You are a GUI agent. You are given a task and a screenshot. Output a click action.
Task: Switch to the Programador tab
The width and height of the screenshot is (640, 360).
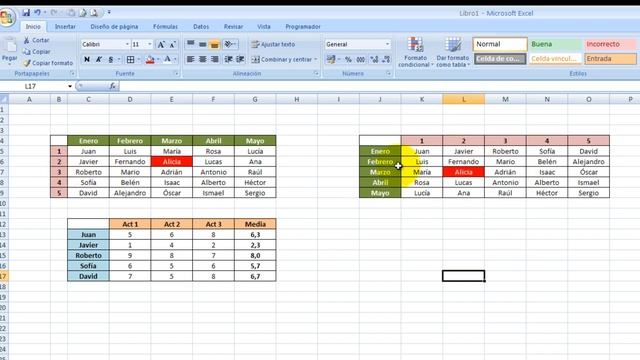click(x=303, y=27)
